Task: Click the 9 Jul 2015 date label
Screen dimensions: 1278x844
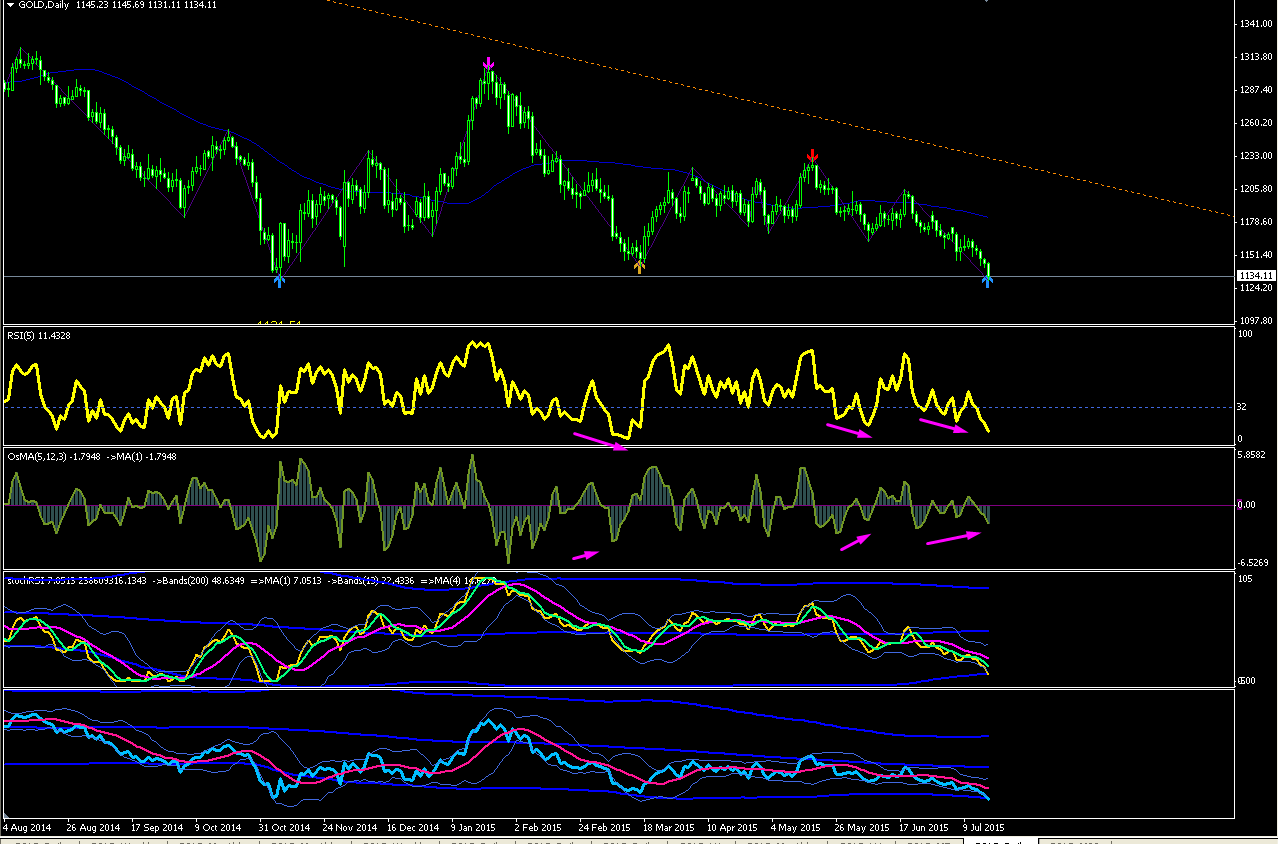Action: coord(986,828)
